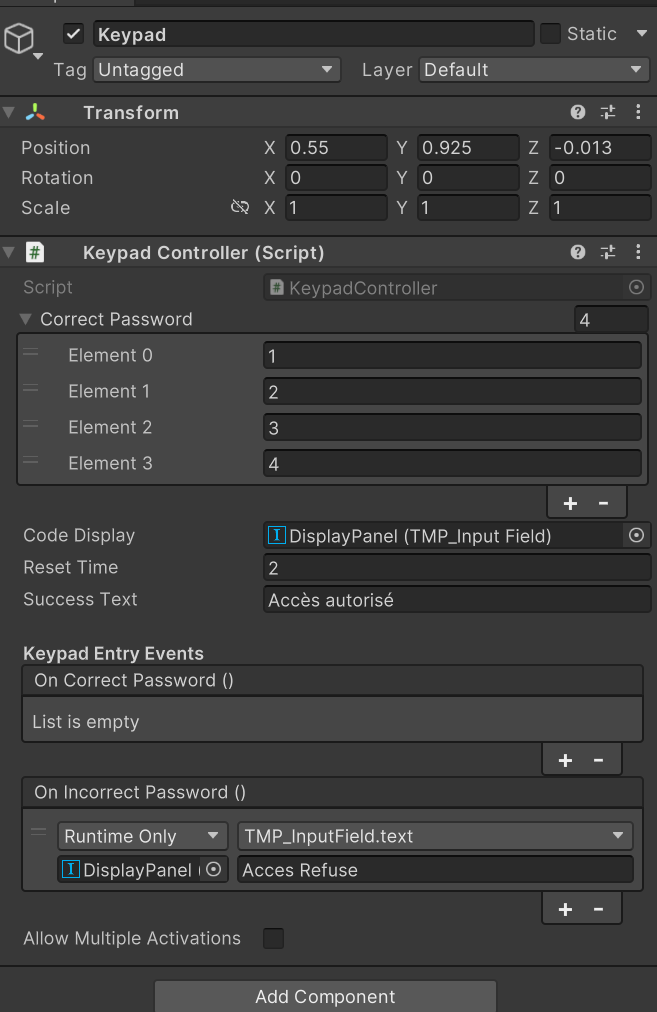Open the Layer dropdown showing Default
657x1012 pixels.
click(x=534, y=70)
